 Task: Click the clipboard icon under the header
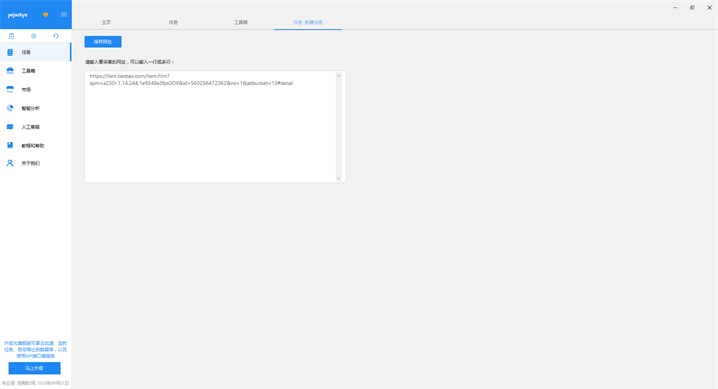coord(11,36)
